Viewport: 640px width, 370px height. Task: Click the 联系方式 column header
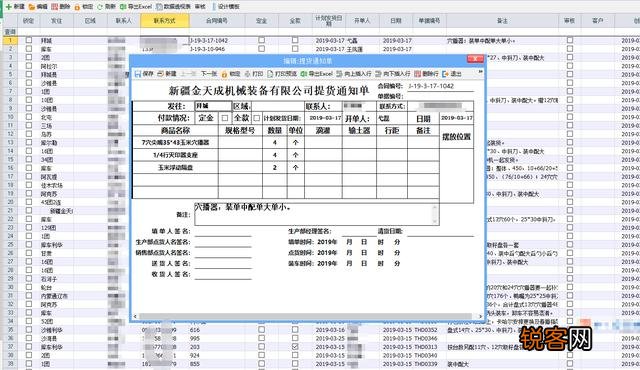click(165, 21)
